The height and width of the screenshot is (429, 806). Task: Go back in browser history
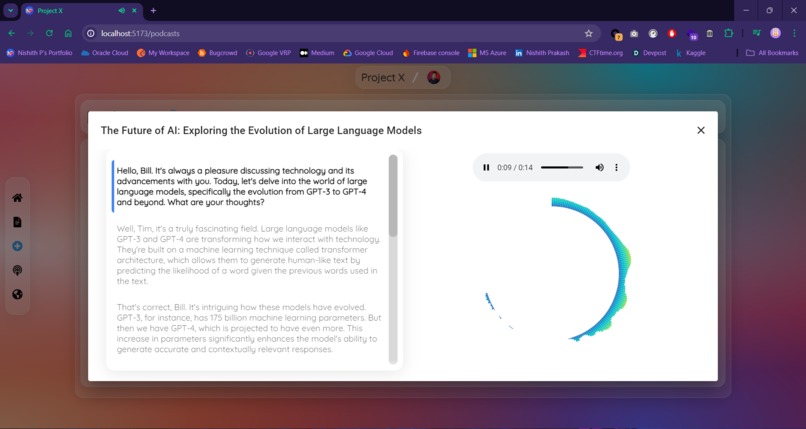pyautogui.click(x=11, y=33)
